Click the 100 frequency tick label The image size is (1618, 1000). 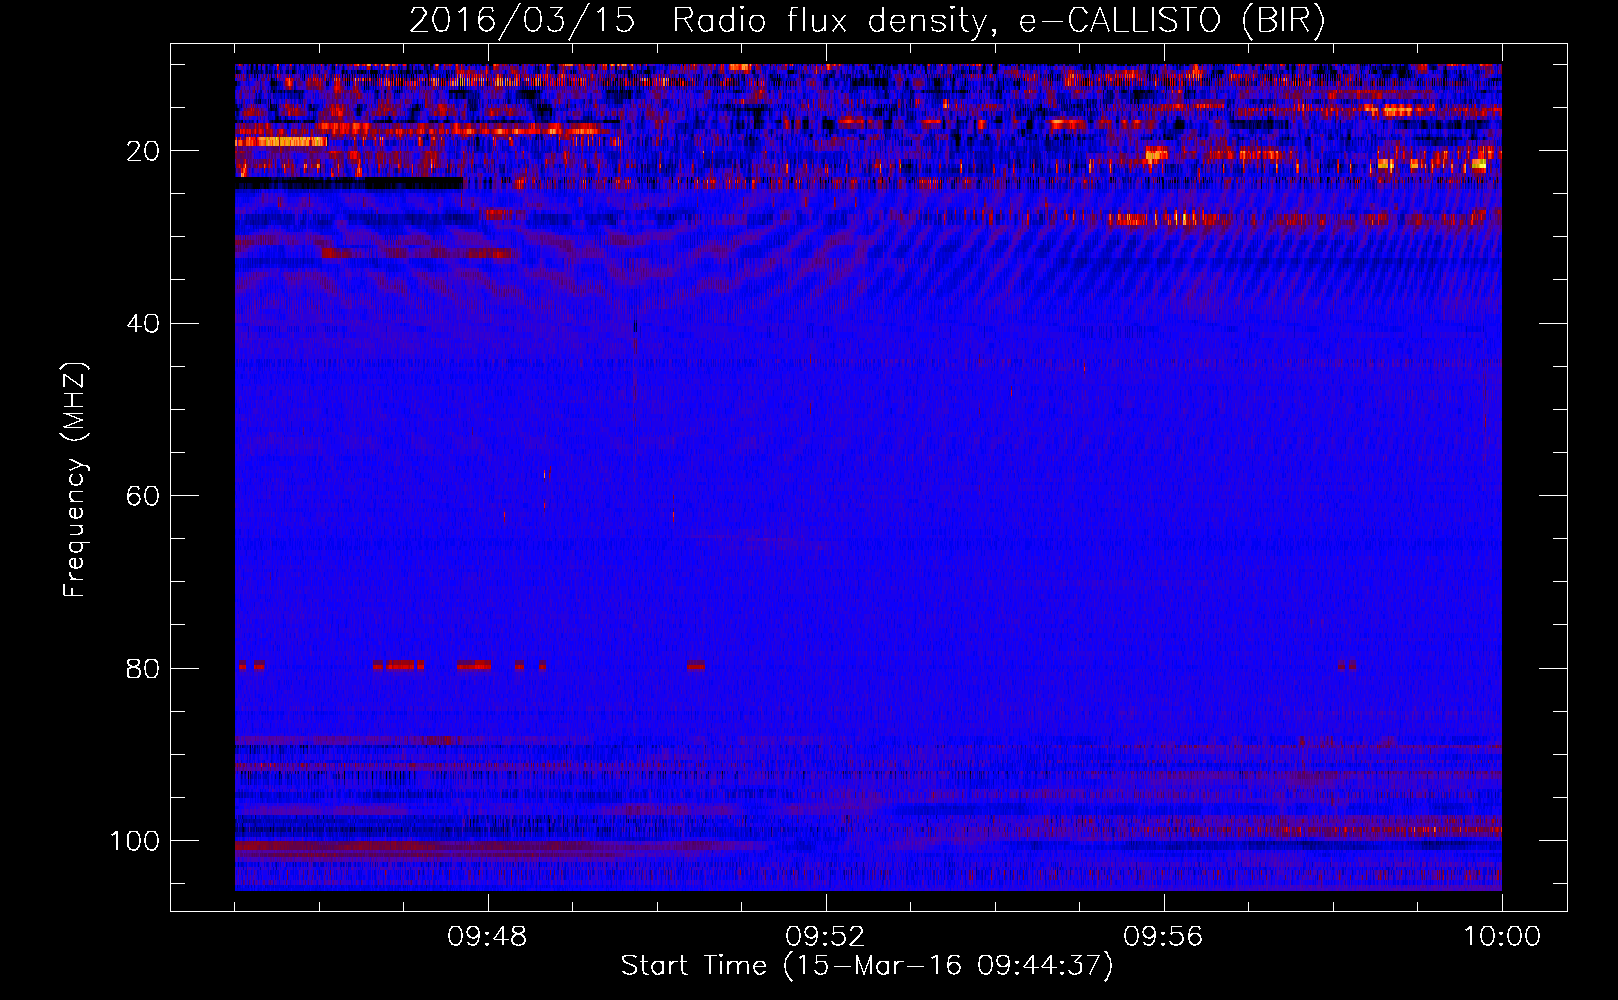pos(135,841)
